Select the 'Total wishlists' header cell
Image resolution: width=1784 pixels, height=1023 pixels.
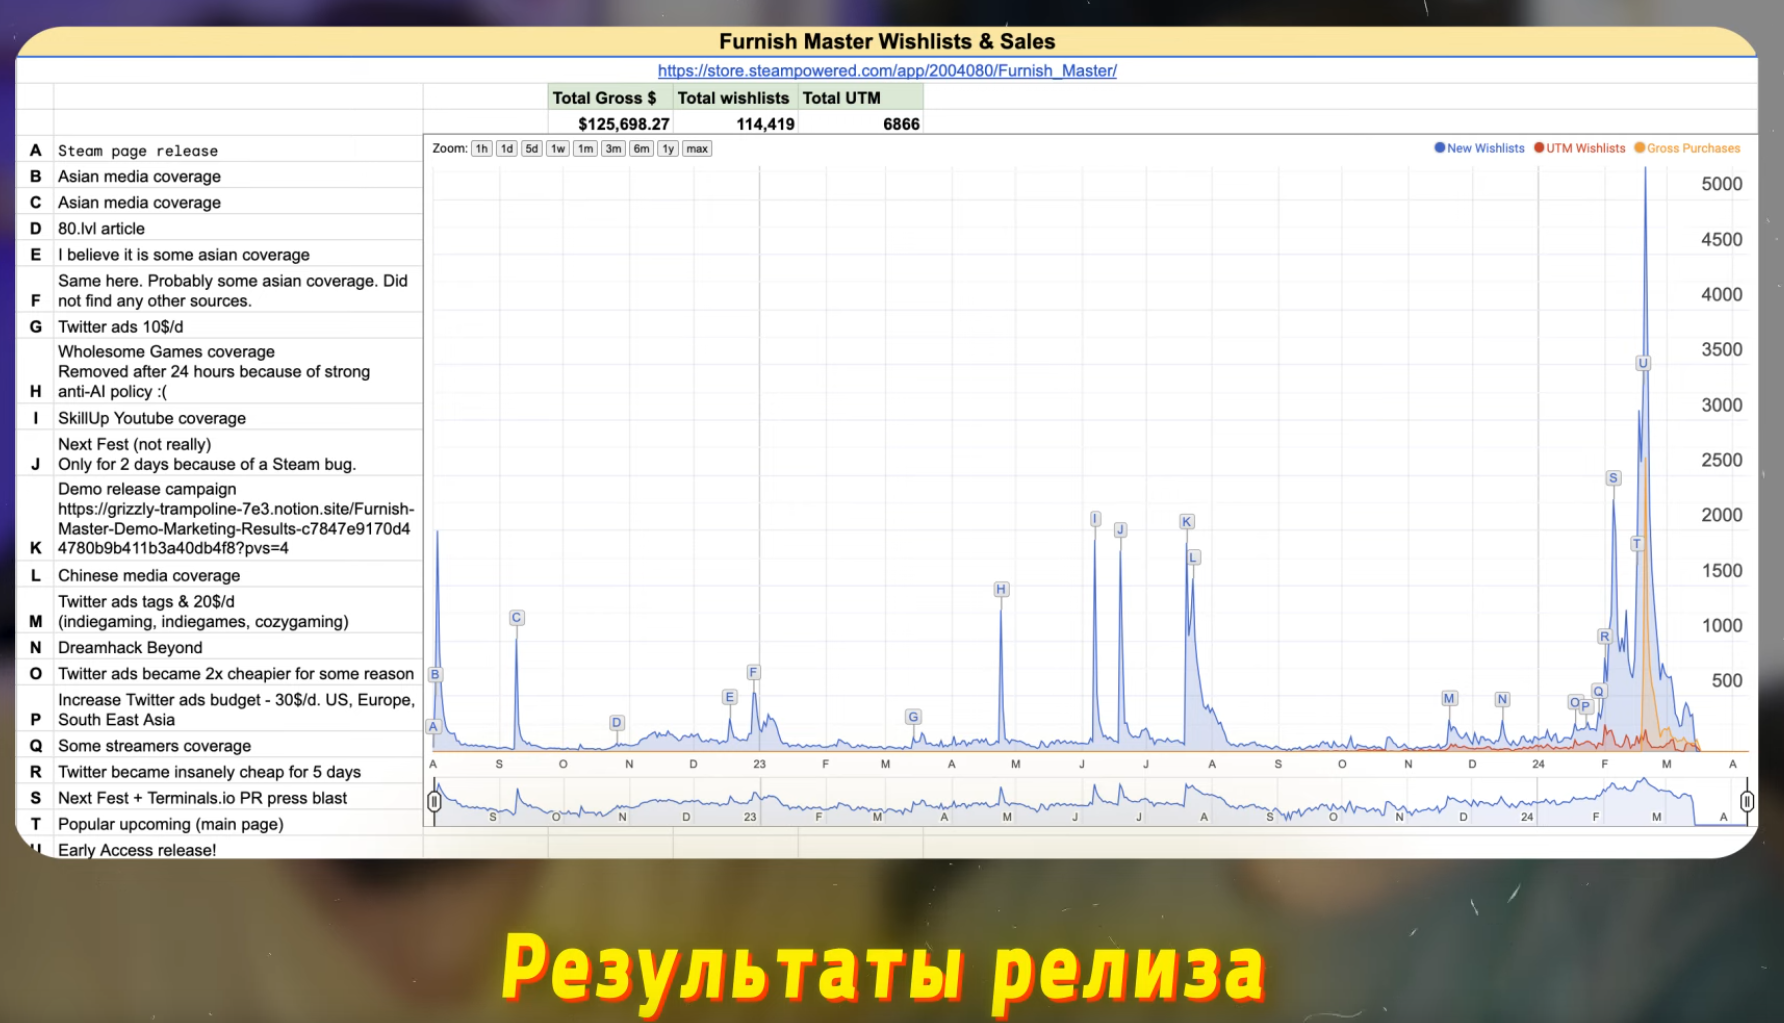point(736,98)
